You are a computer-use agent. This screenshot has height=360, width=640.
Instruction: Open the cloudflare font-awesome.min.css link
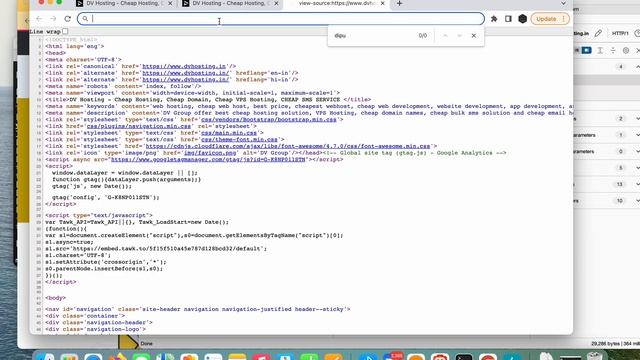(288, 146)
